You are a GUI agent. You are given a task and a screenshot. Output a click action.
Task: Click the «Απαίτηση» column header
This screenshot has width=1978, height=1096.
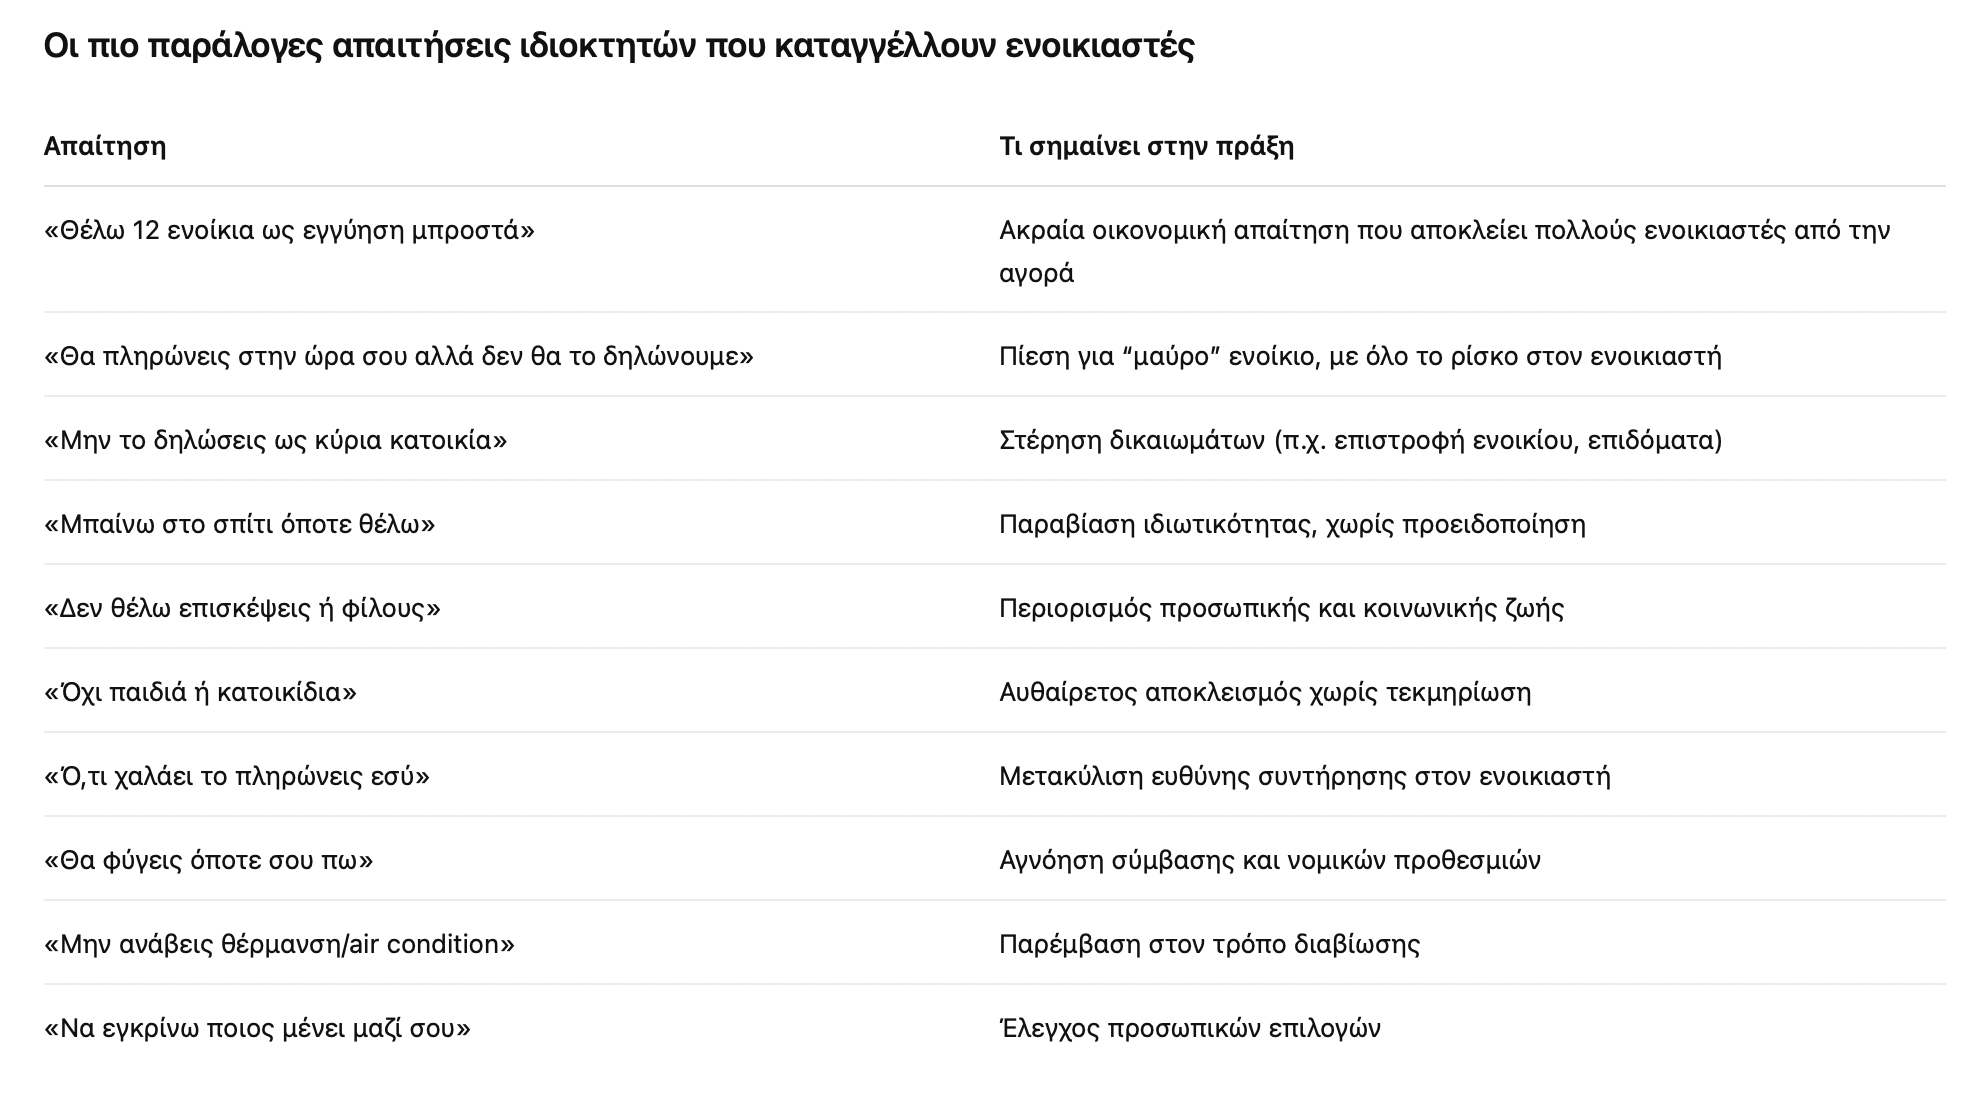[105, 146]
